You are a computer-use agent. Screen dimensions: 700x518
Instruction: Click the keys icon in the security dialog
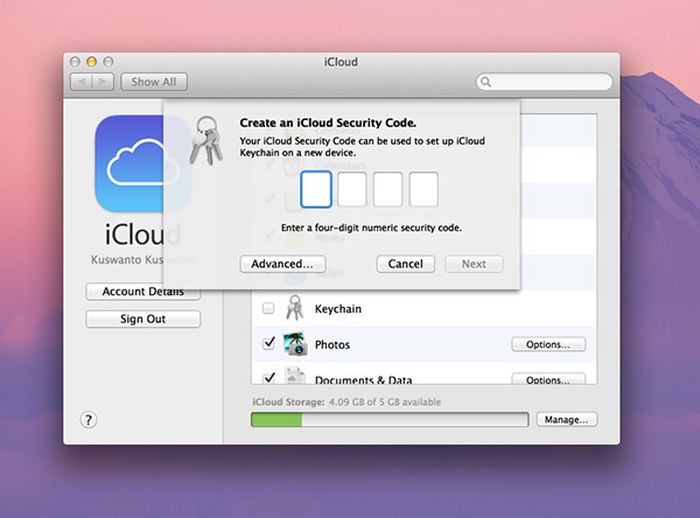[206, 141]
